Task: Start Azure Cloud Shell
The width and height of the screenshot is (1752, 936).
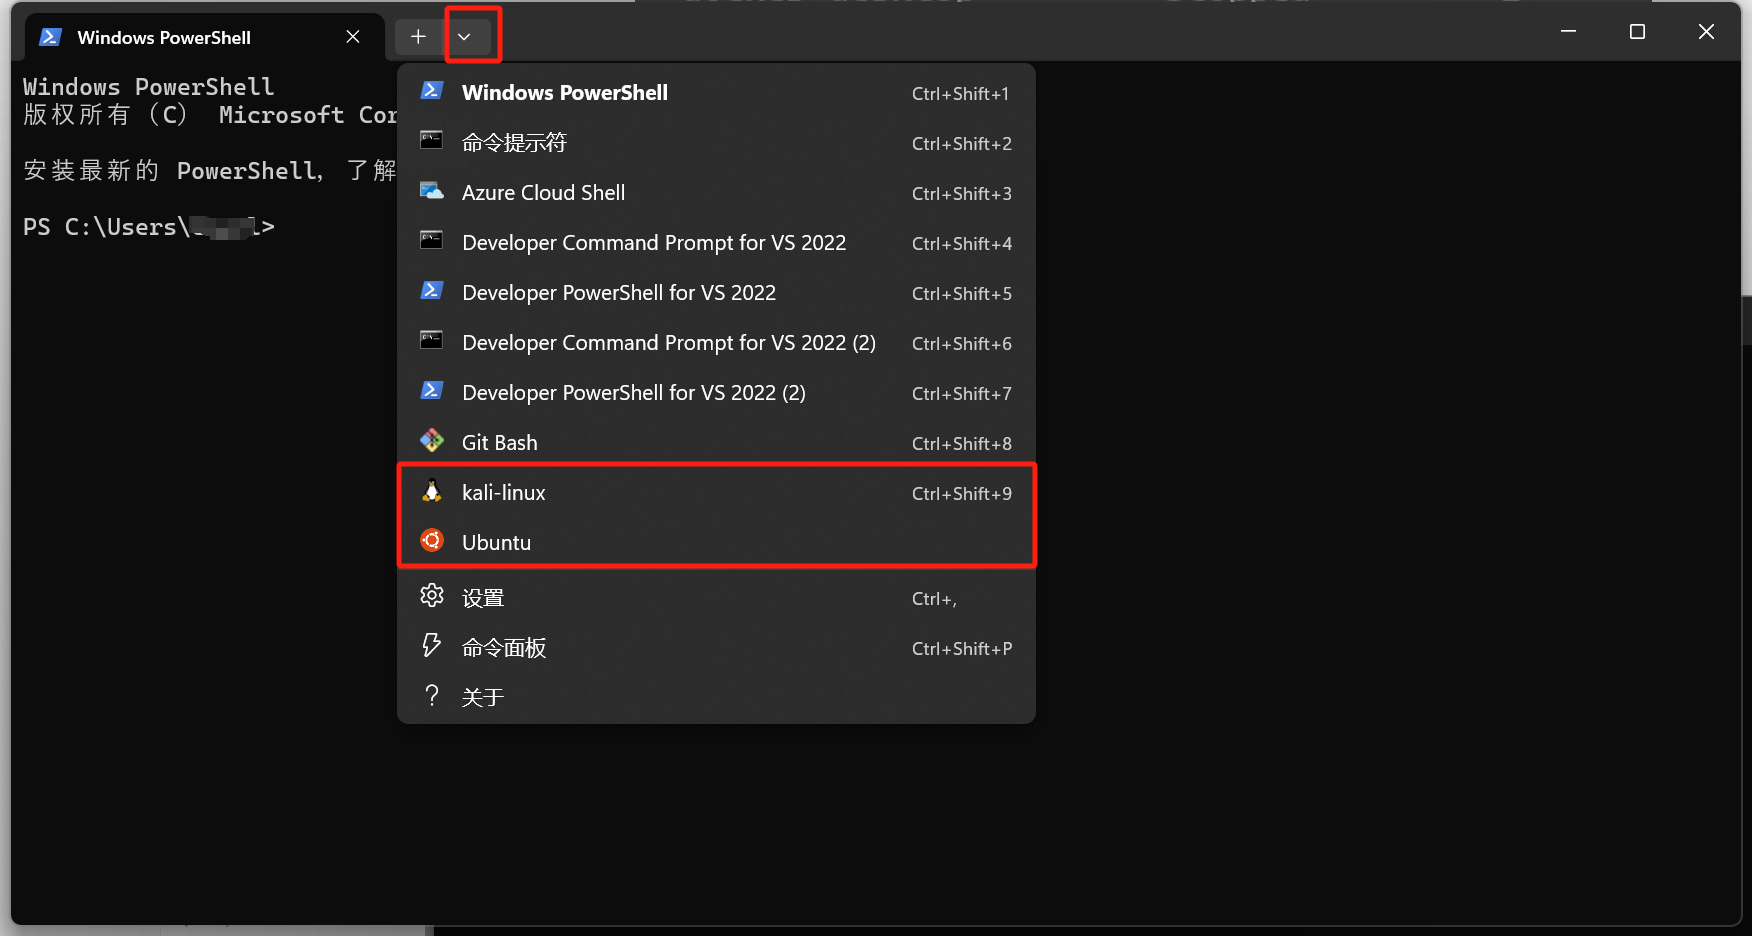Action: 716,193
